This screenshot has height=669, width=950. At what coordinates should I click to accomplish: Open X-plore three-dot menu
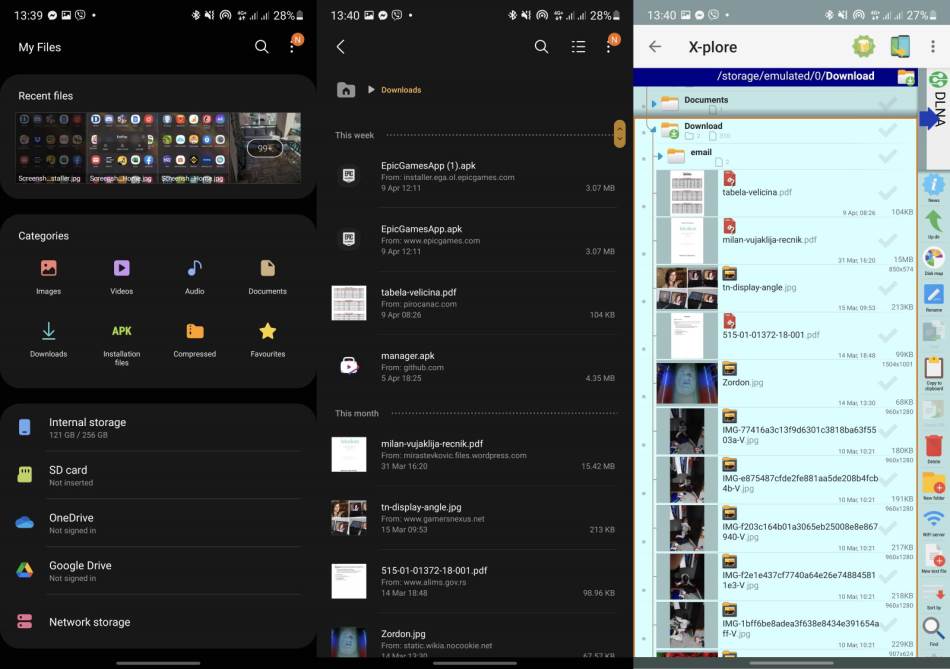pos(933,47)
